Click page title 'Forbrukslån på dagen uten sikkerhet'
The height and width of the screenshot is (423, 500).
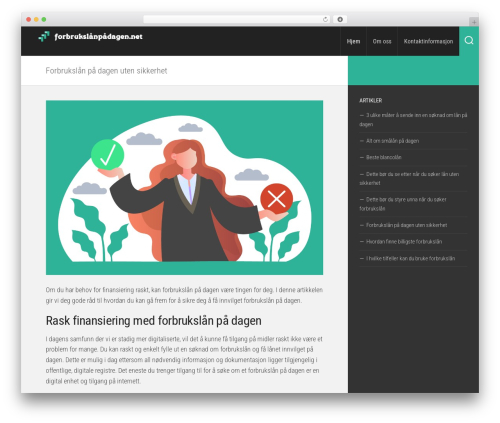pyautogui.click(x=106, y=71)
